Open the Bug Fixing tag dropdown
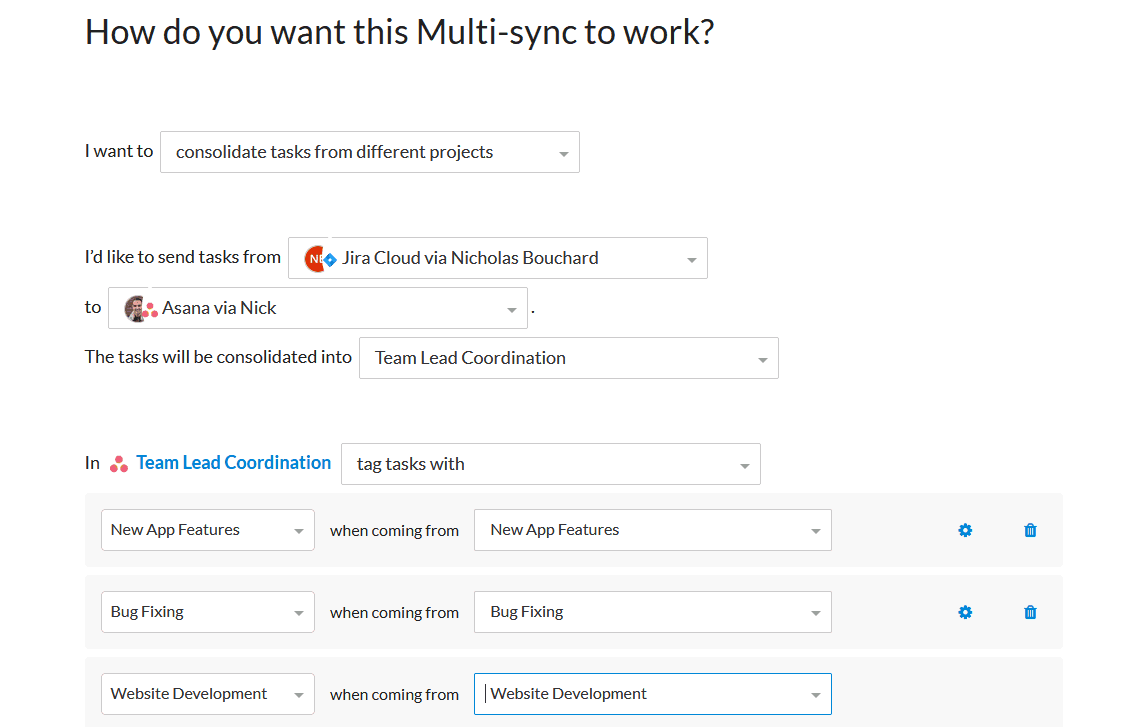 pos(208,612)
